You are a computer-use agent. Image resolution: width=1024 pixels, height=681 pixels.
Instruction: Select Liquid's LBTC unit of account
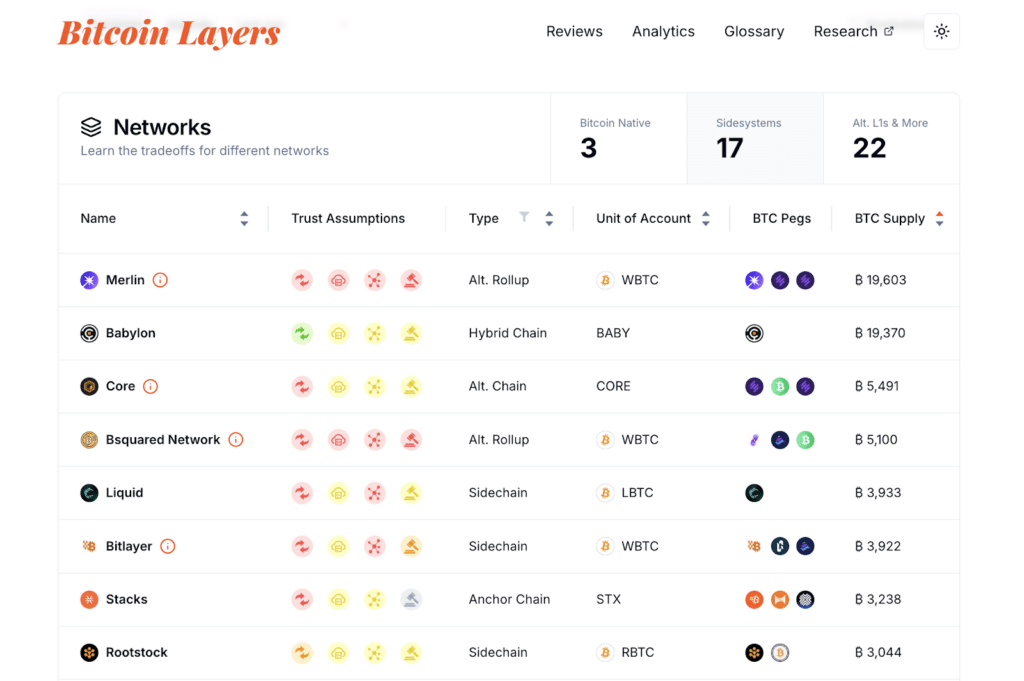click(x=625, y=492)
